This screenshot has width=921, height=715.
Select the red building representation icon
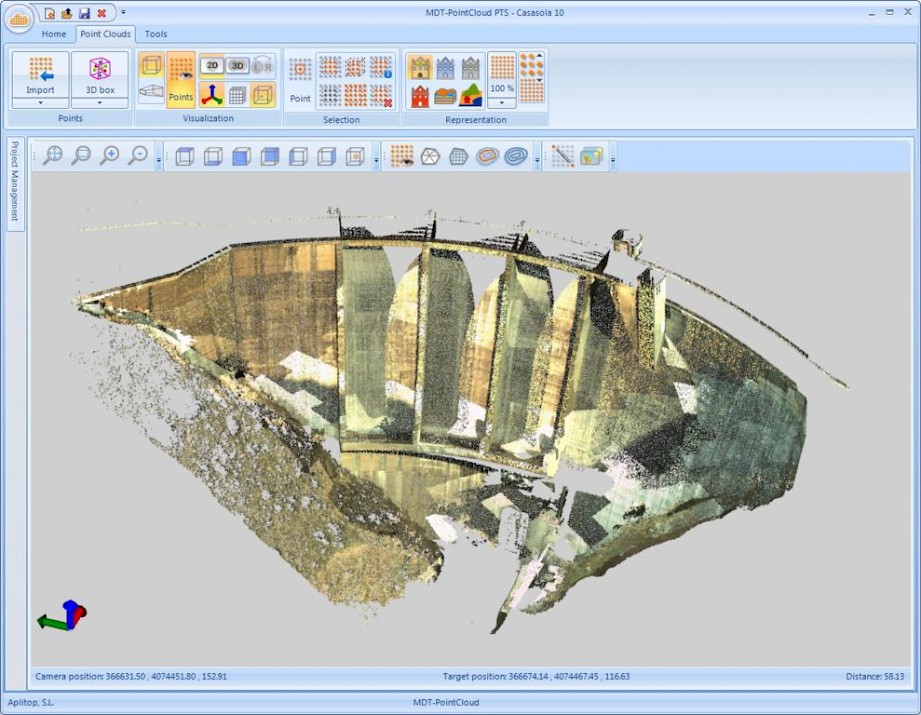coord(420,96)
